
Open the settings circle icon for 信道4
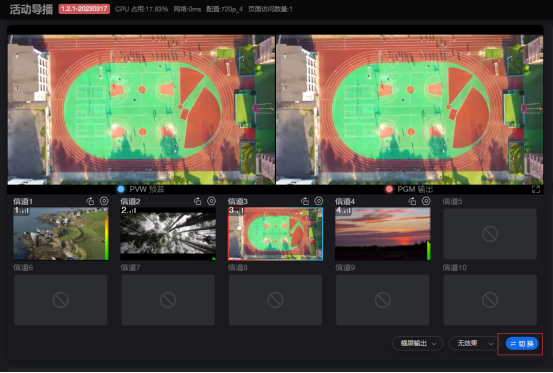(x=426, y=201)
